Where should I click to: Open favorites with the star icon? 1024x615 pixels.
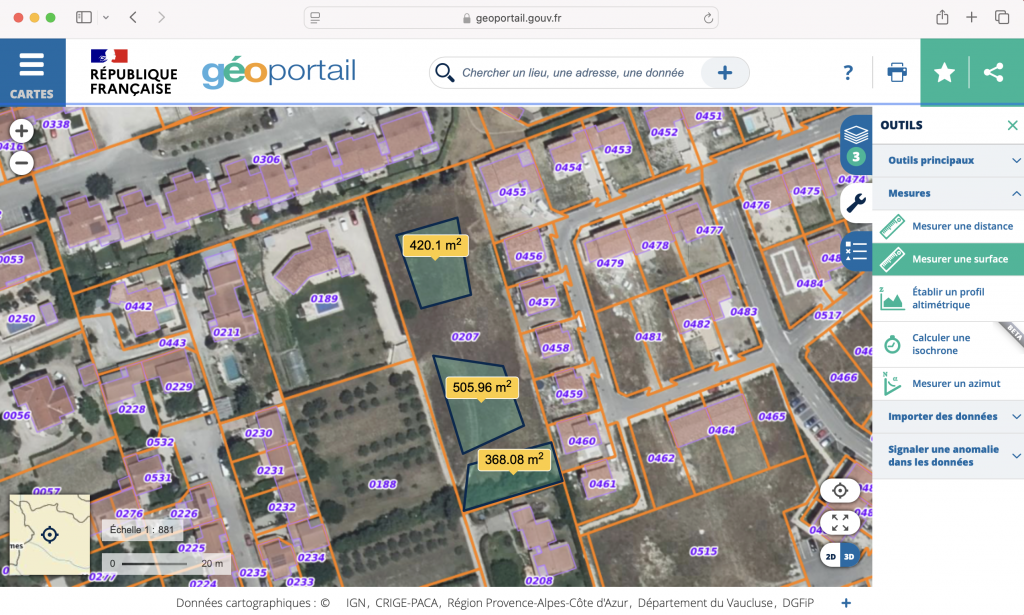[x=944, y=73]
